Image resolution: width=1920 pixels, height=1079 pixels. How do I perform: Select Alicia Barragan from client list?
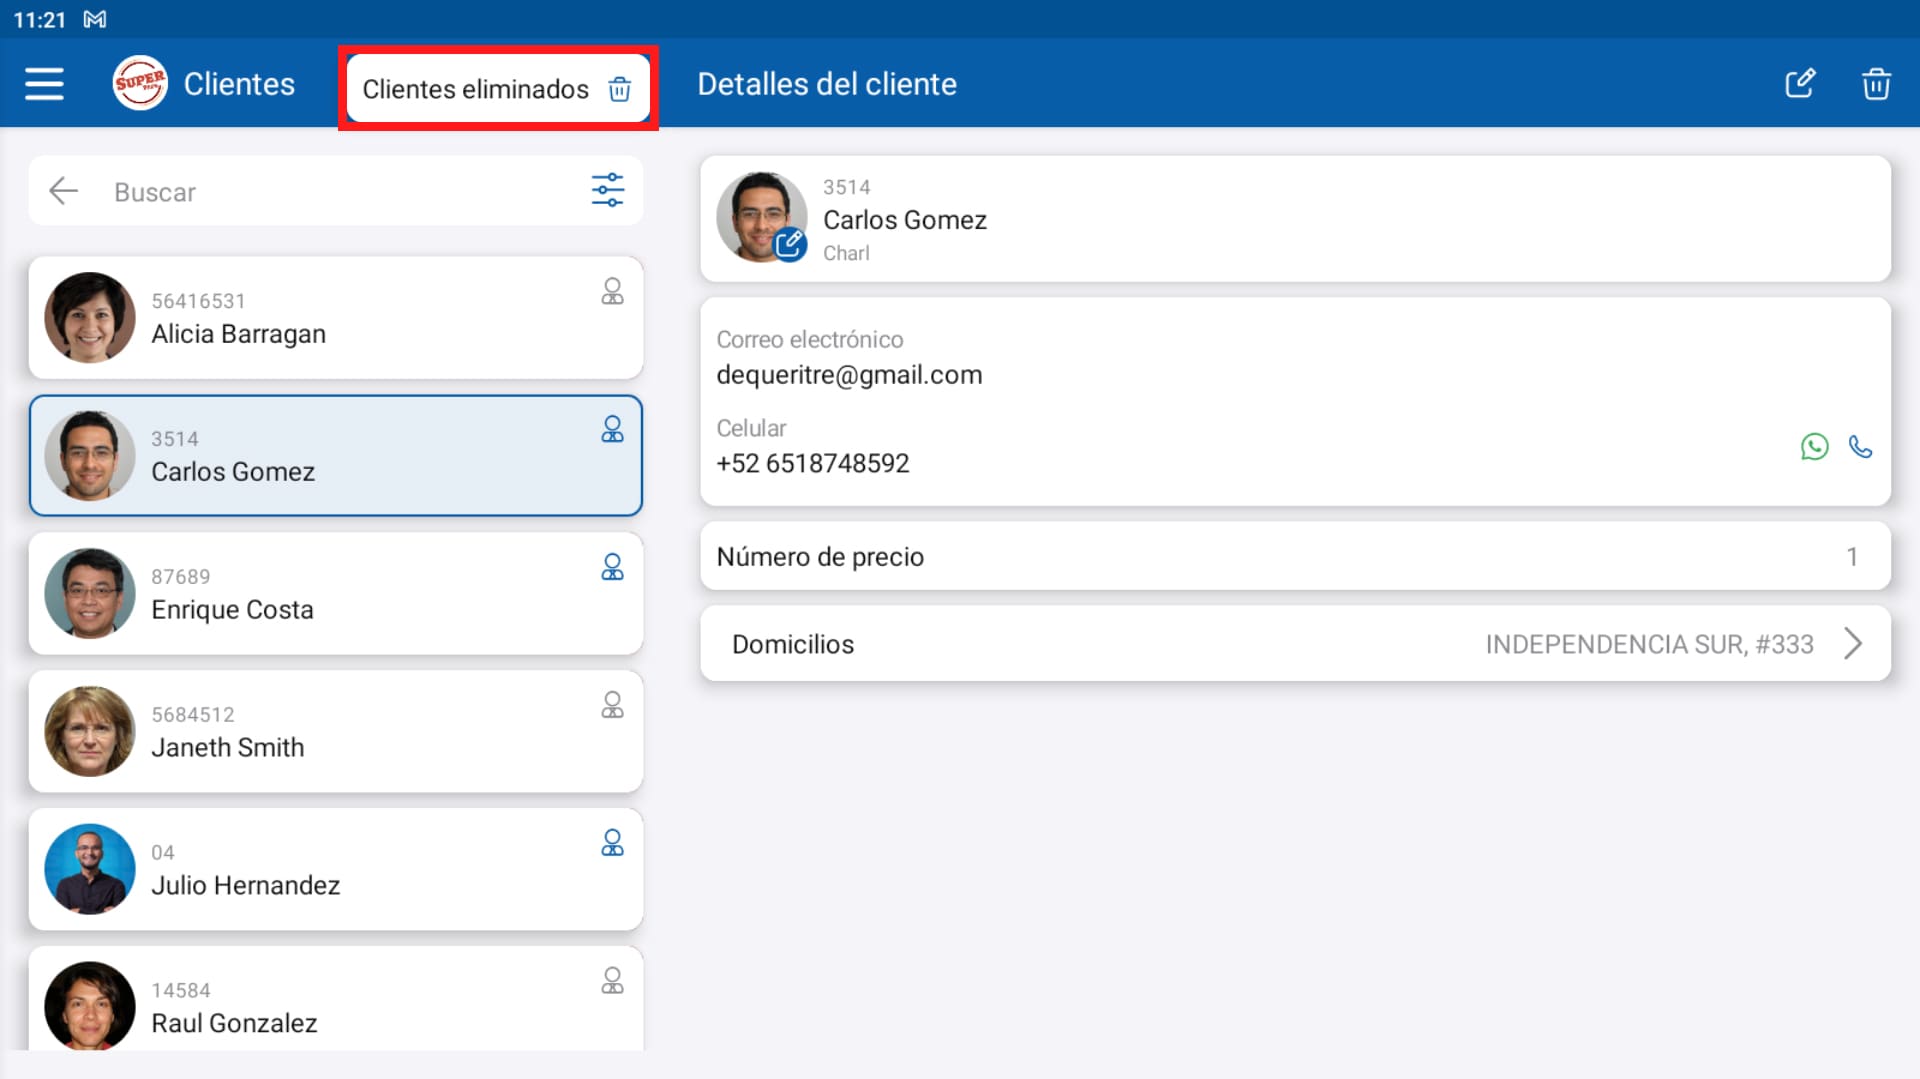(336, 318)
